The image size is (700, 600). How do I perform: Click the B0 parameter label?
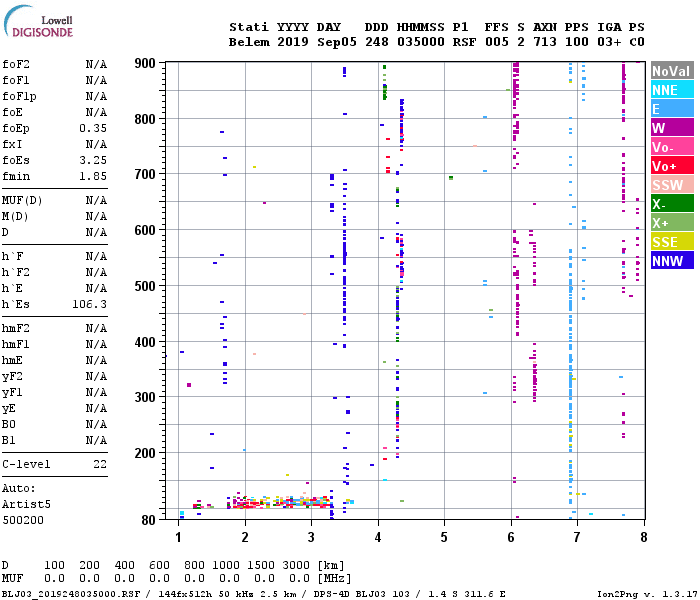(8, 425)
